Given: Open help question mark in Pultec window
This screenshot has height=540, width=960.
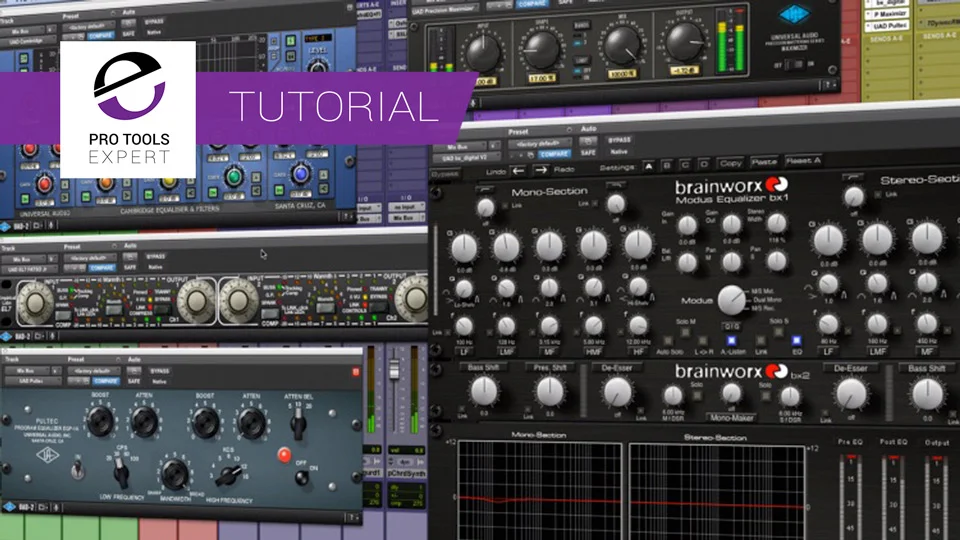Looking at the screenshot, I should (353, 517).
